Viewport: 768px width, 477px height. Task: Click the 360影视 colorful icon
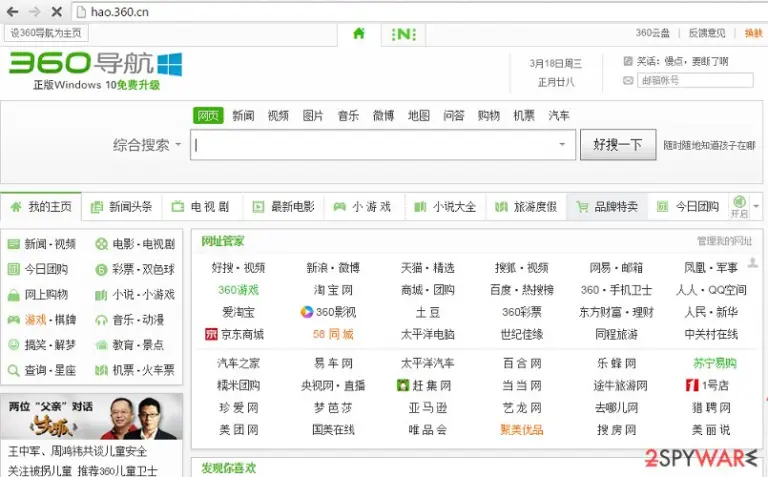[x=307, y=312]
